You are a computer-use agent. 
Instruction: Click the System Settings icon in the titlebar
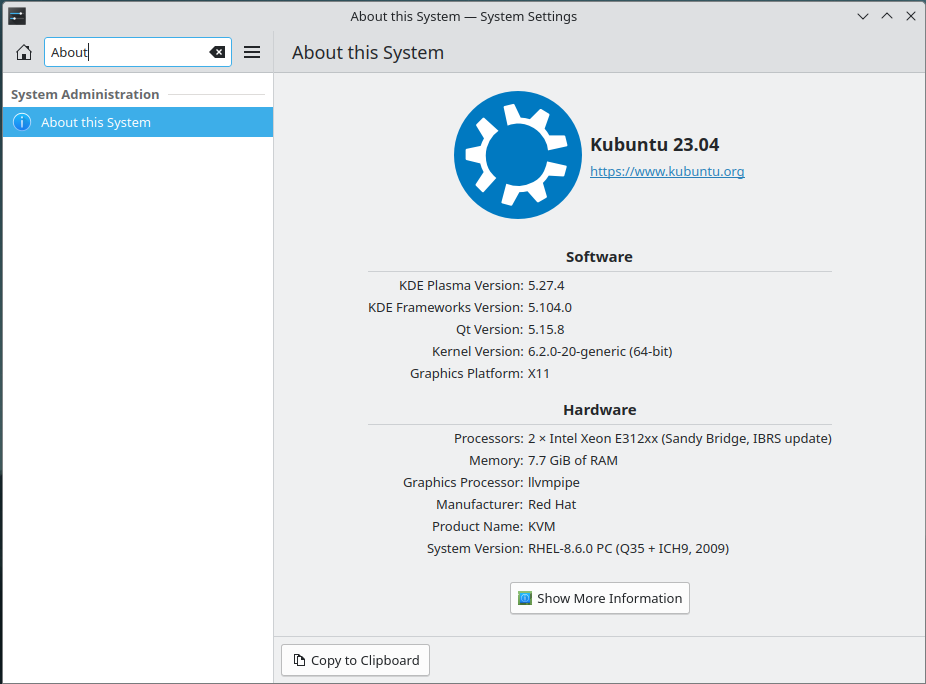pos(15,16)
